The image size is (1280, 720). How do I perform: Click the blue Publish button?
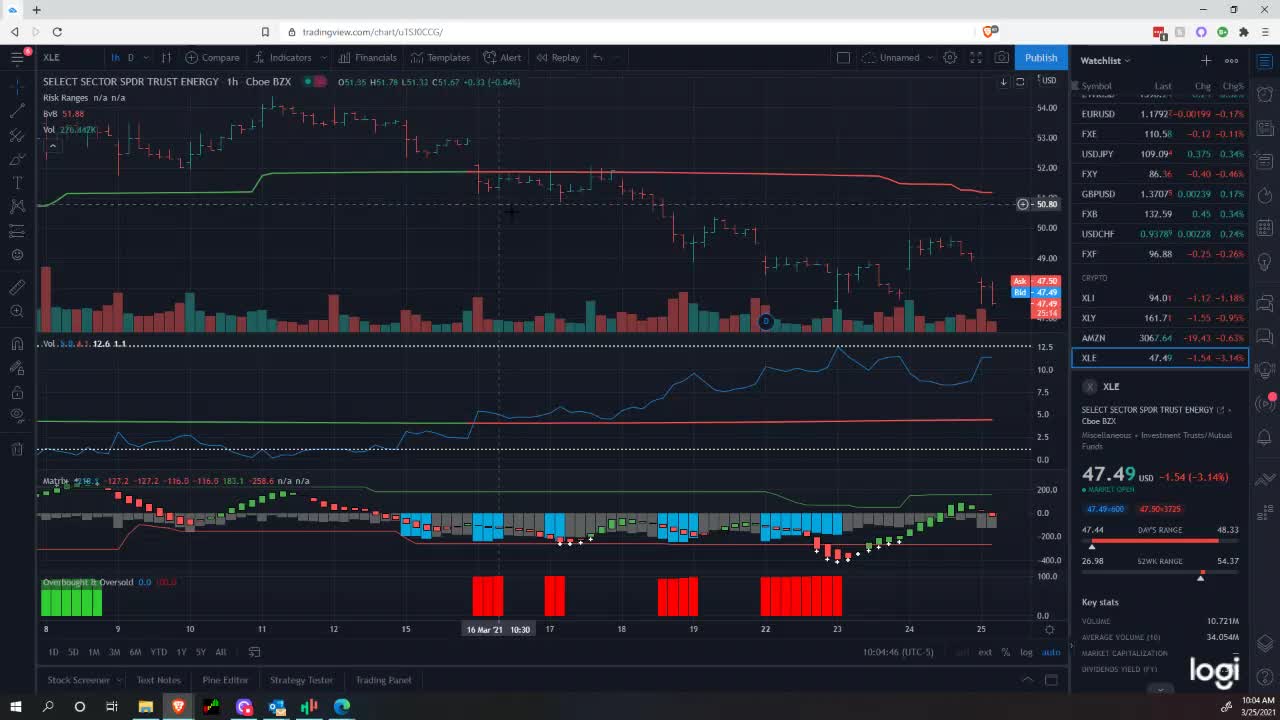(1041, 57)
